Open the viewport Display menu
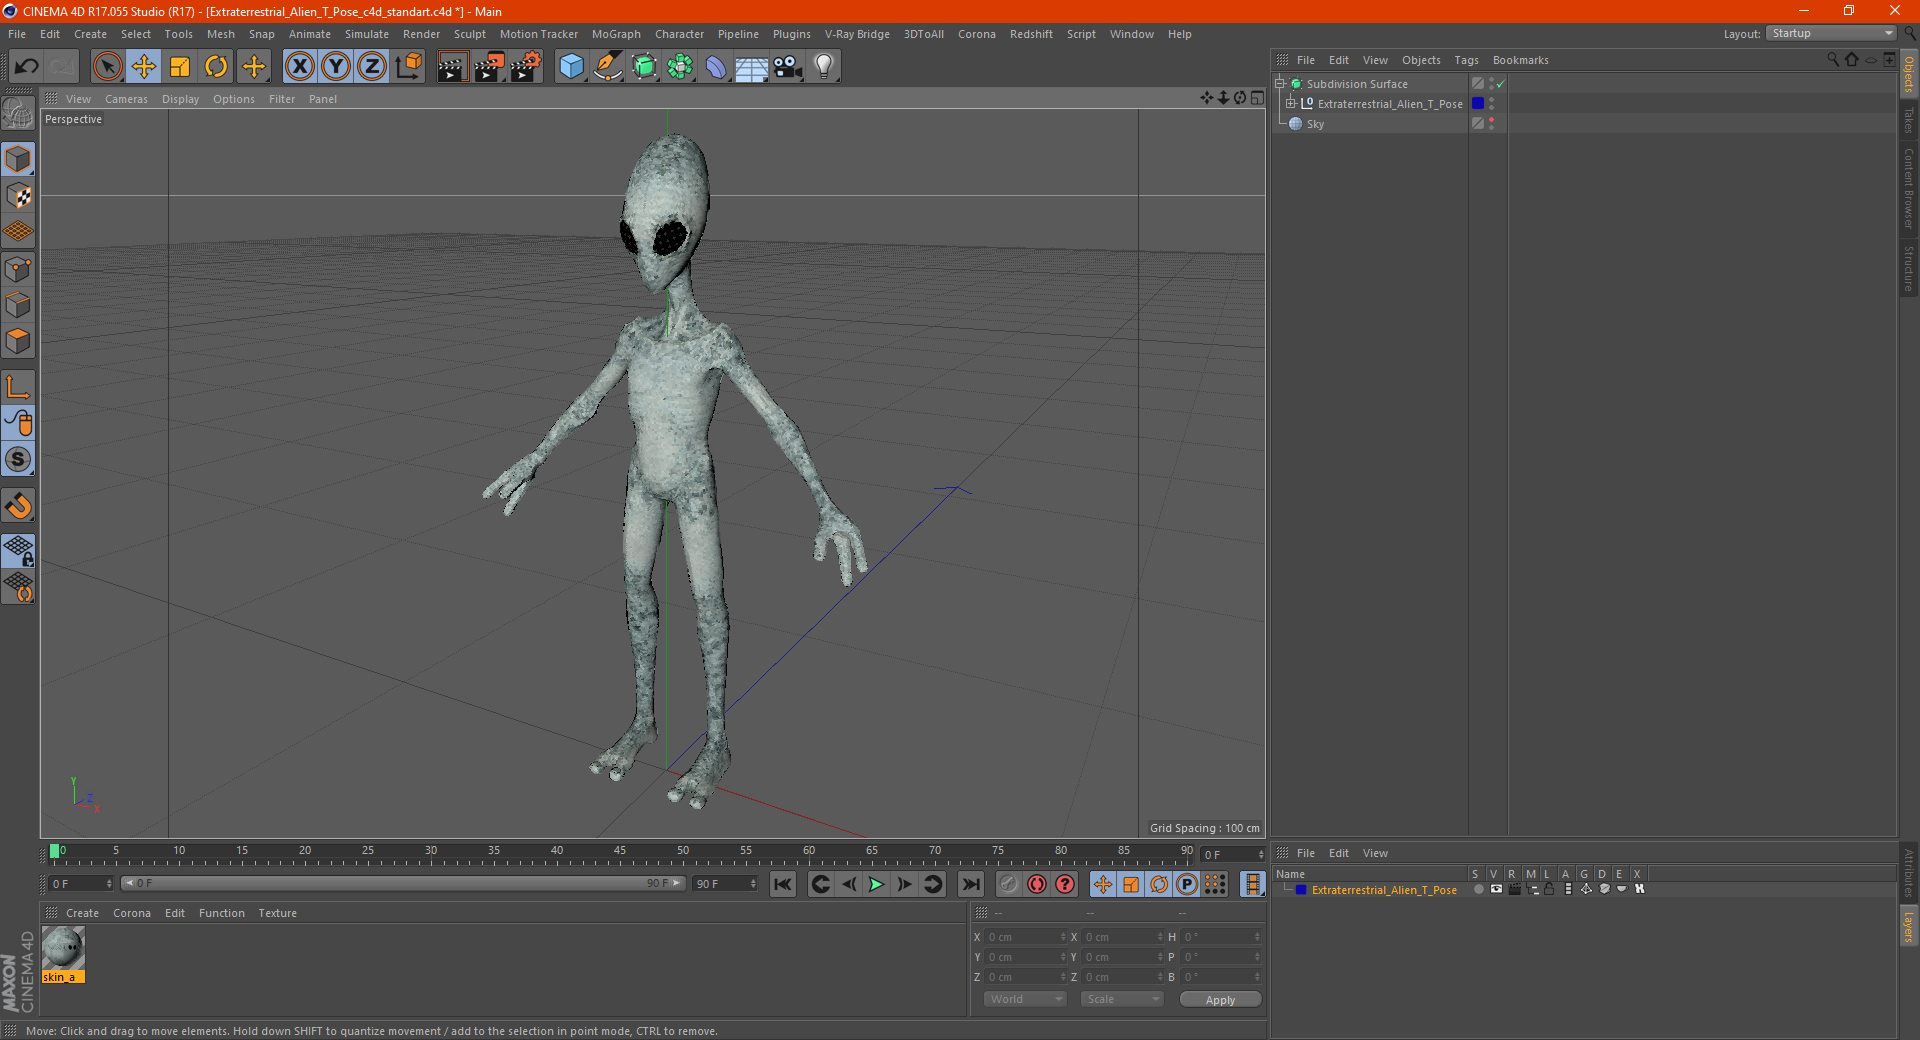Image resolution: width=1920 pixels, height=1040 pixels. [x=180, y=99]
